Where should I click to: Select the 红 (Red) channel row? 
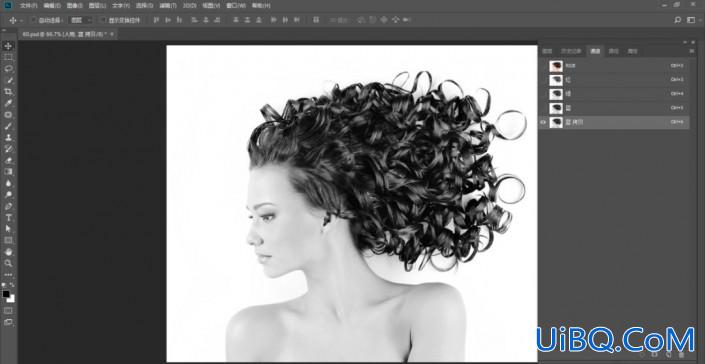point(614,80)
